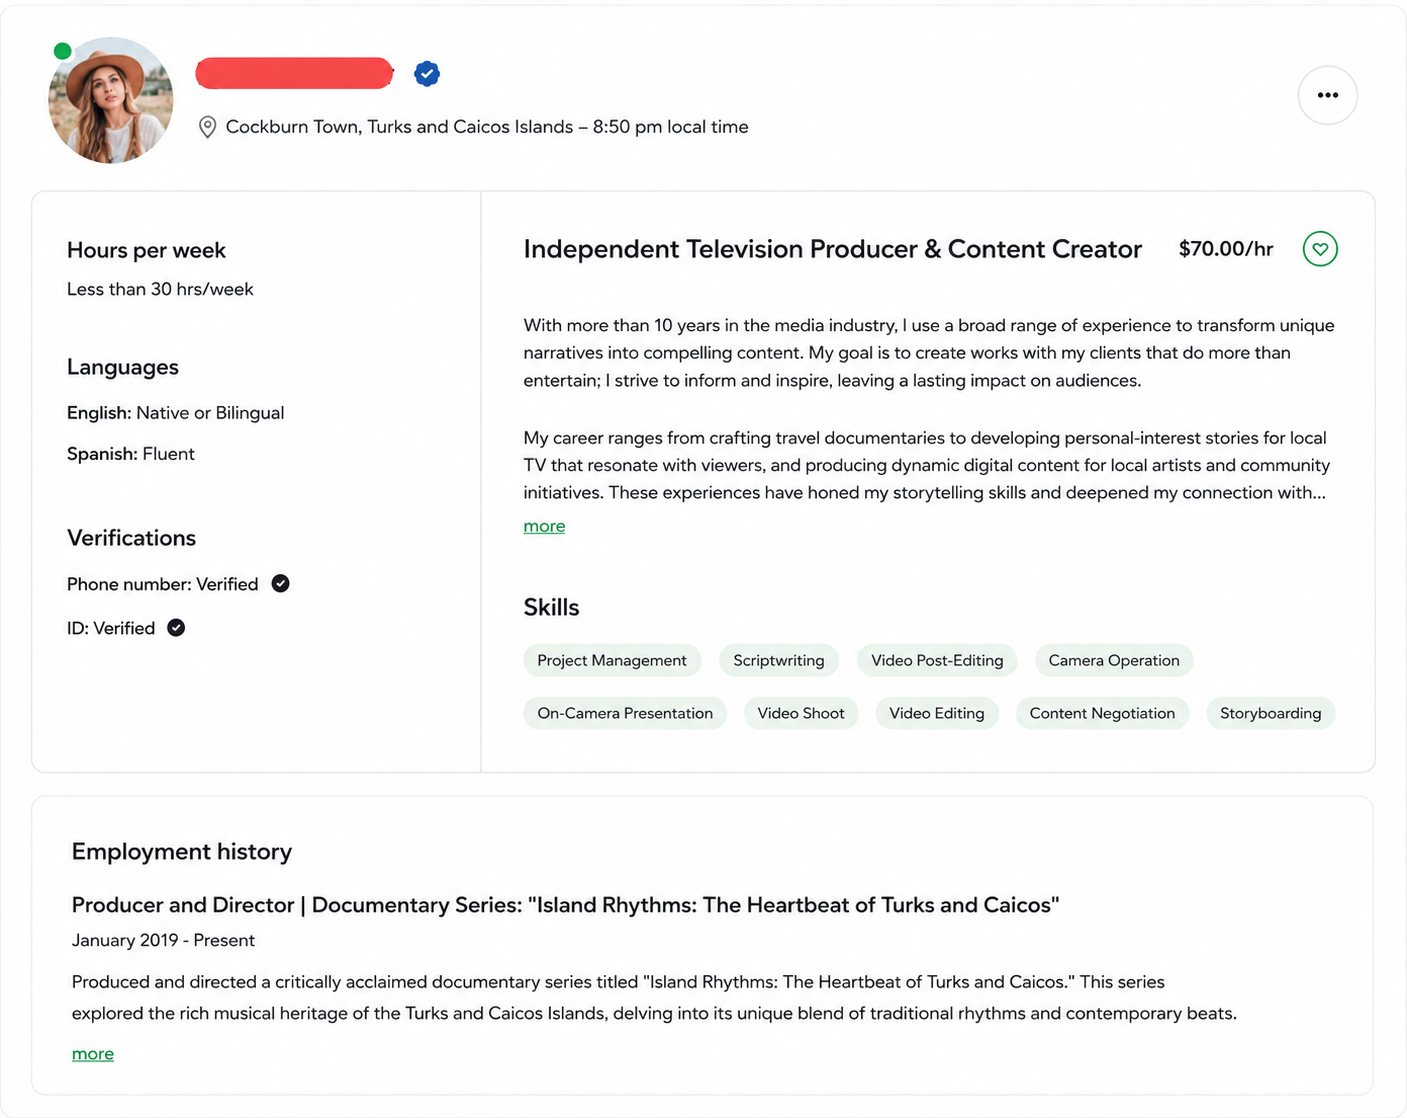Click the Hours per week heading
Viewport: 1407px width, 1118px height.
tap(146, 250)
